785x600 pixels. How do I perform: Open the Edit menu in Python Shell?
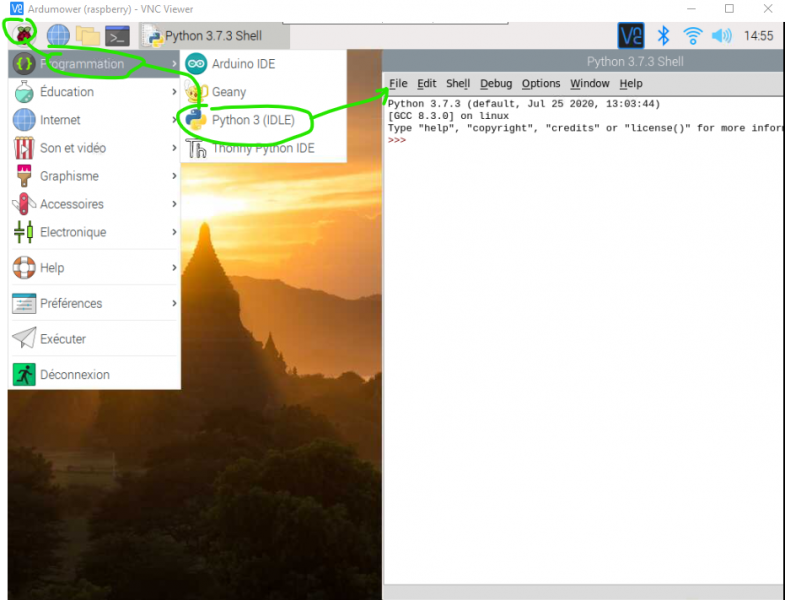click(427, 83)
